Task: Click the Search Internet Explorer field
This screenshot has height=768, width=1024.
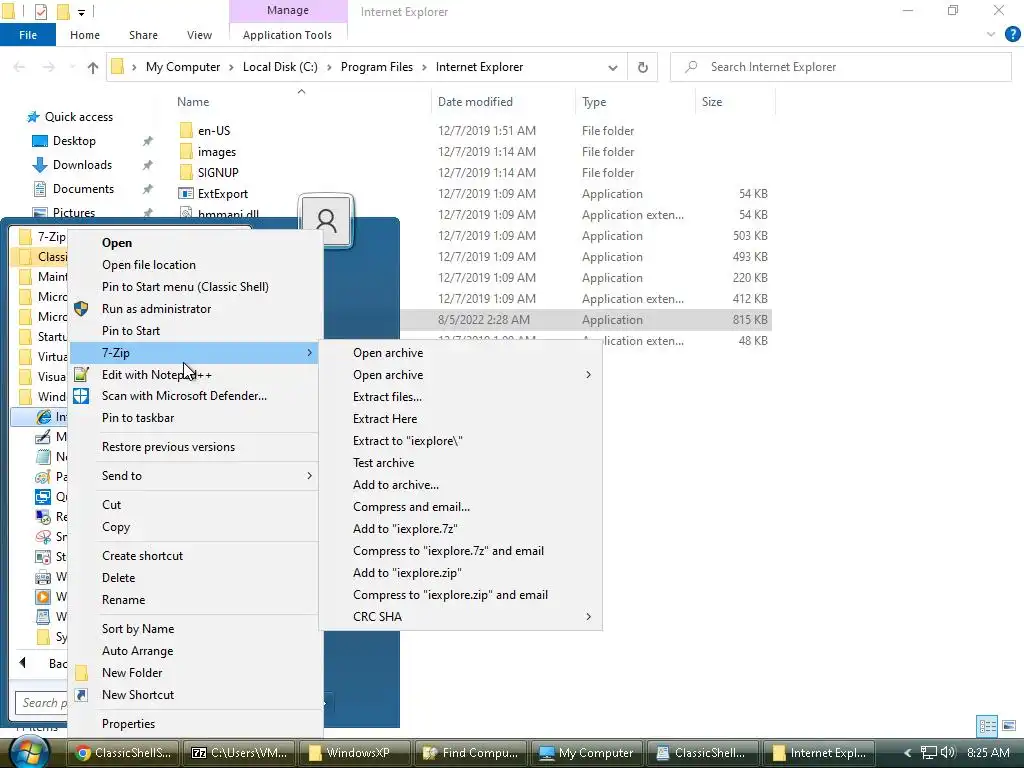Action: click(x=841, y=67)
